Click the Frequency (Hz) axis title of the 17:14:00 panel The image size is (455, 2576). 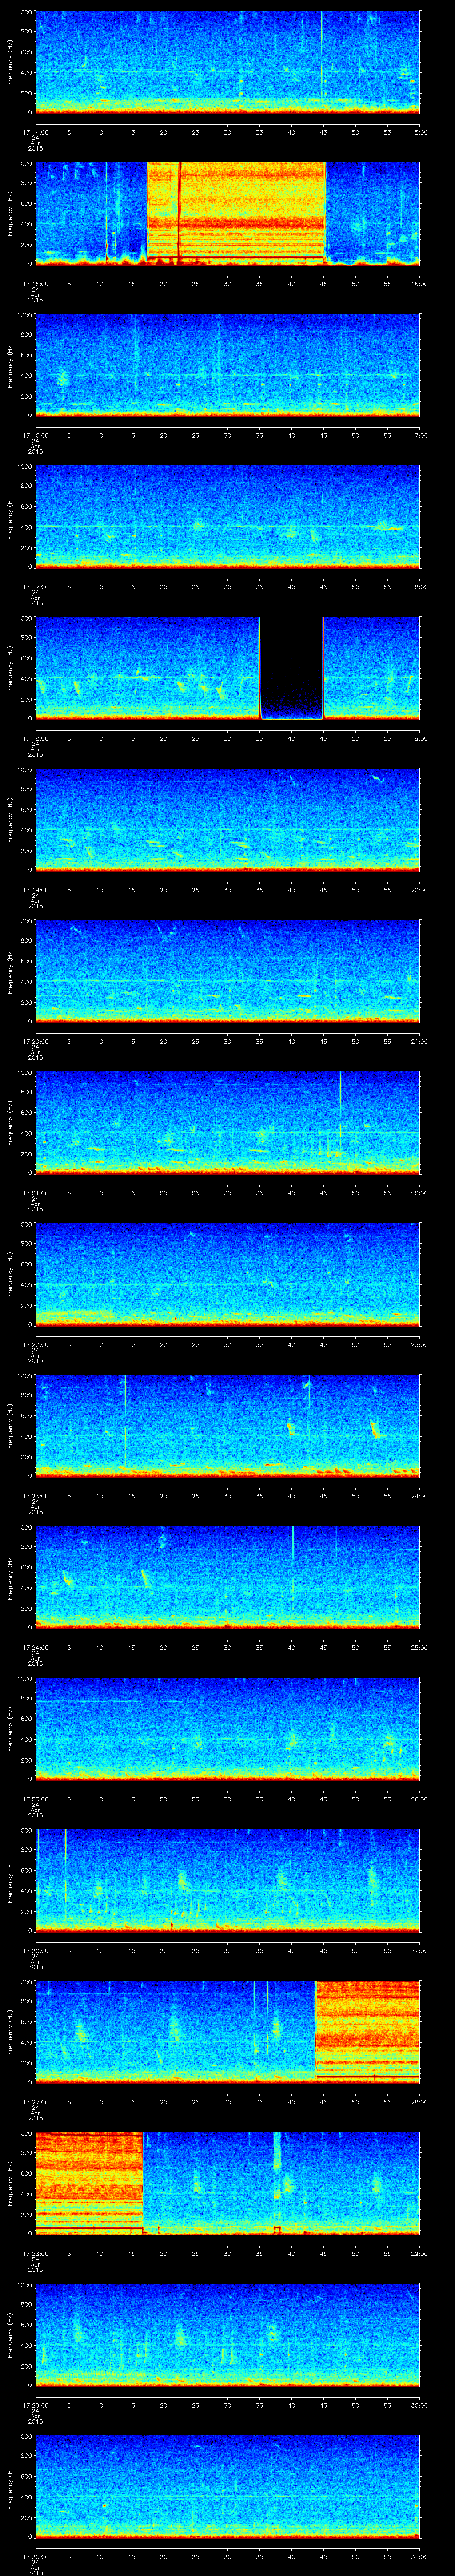tap(10, 62)
